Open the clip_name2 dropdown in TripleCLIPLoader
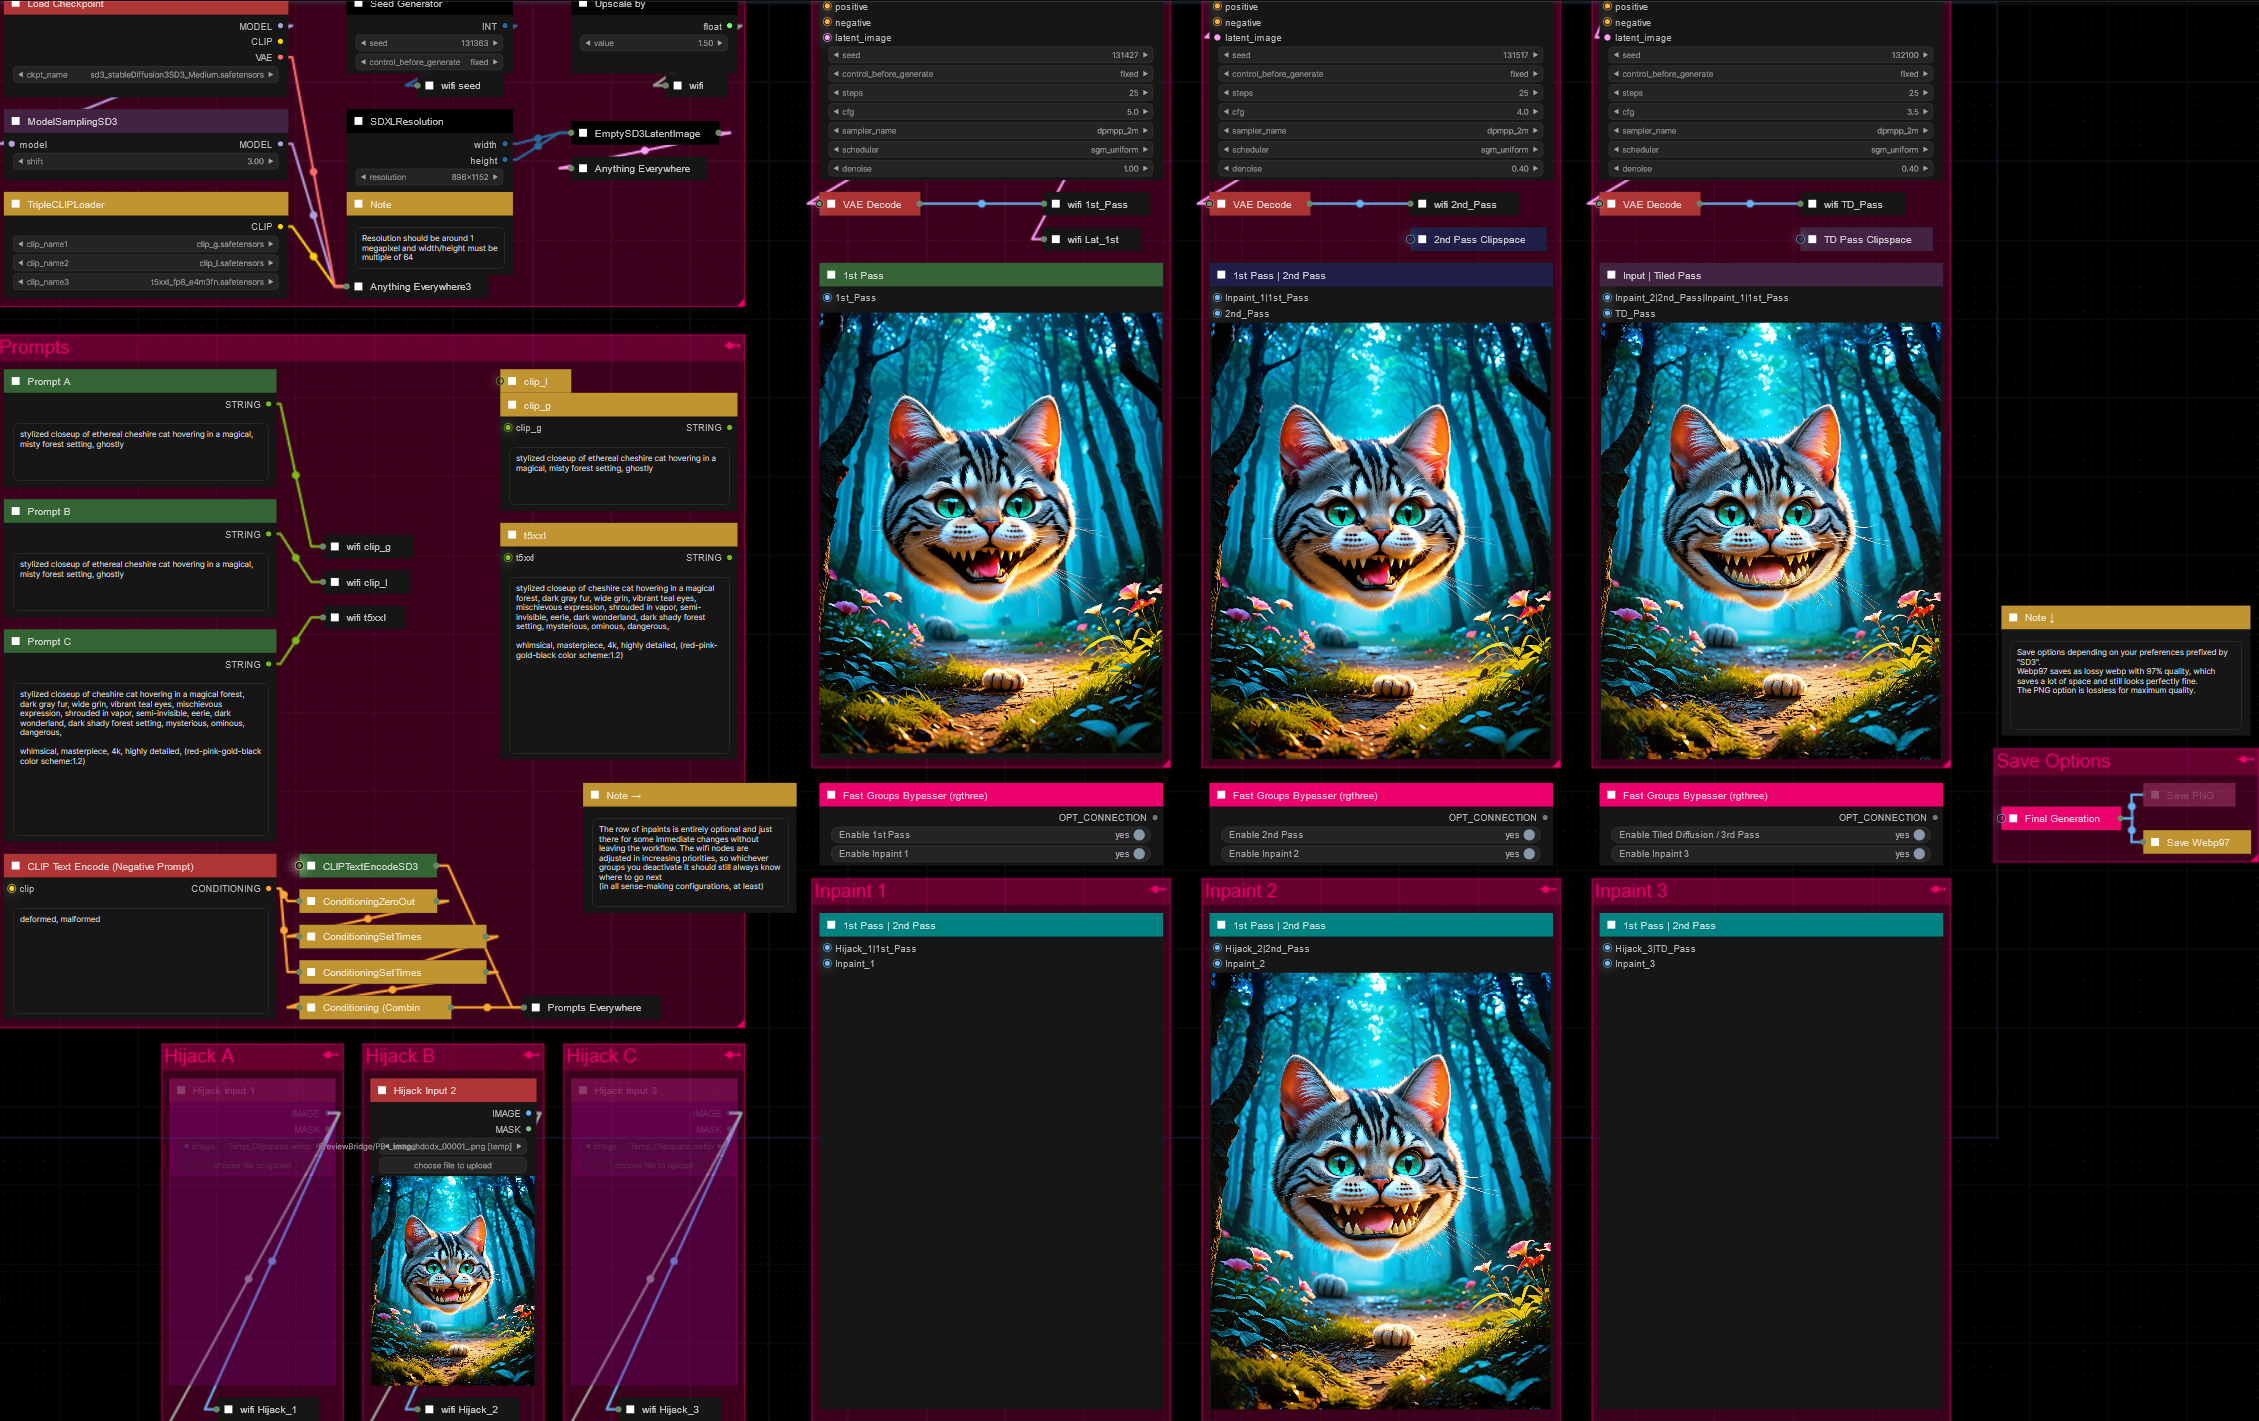The height and width of the screenshot is (1421, 2259). (x=145, y=263)
